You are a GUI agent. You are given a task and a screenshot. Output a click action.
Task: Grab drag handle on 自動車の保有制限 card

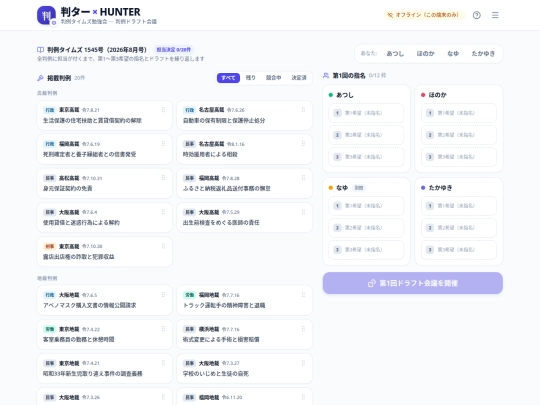[x=303, y=110]
